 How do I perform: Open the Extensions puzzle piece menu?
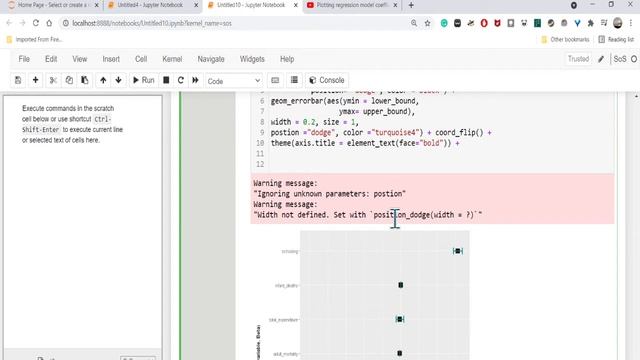tap(591, 23)
